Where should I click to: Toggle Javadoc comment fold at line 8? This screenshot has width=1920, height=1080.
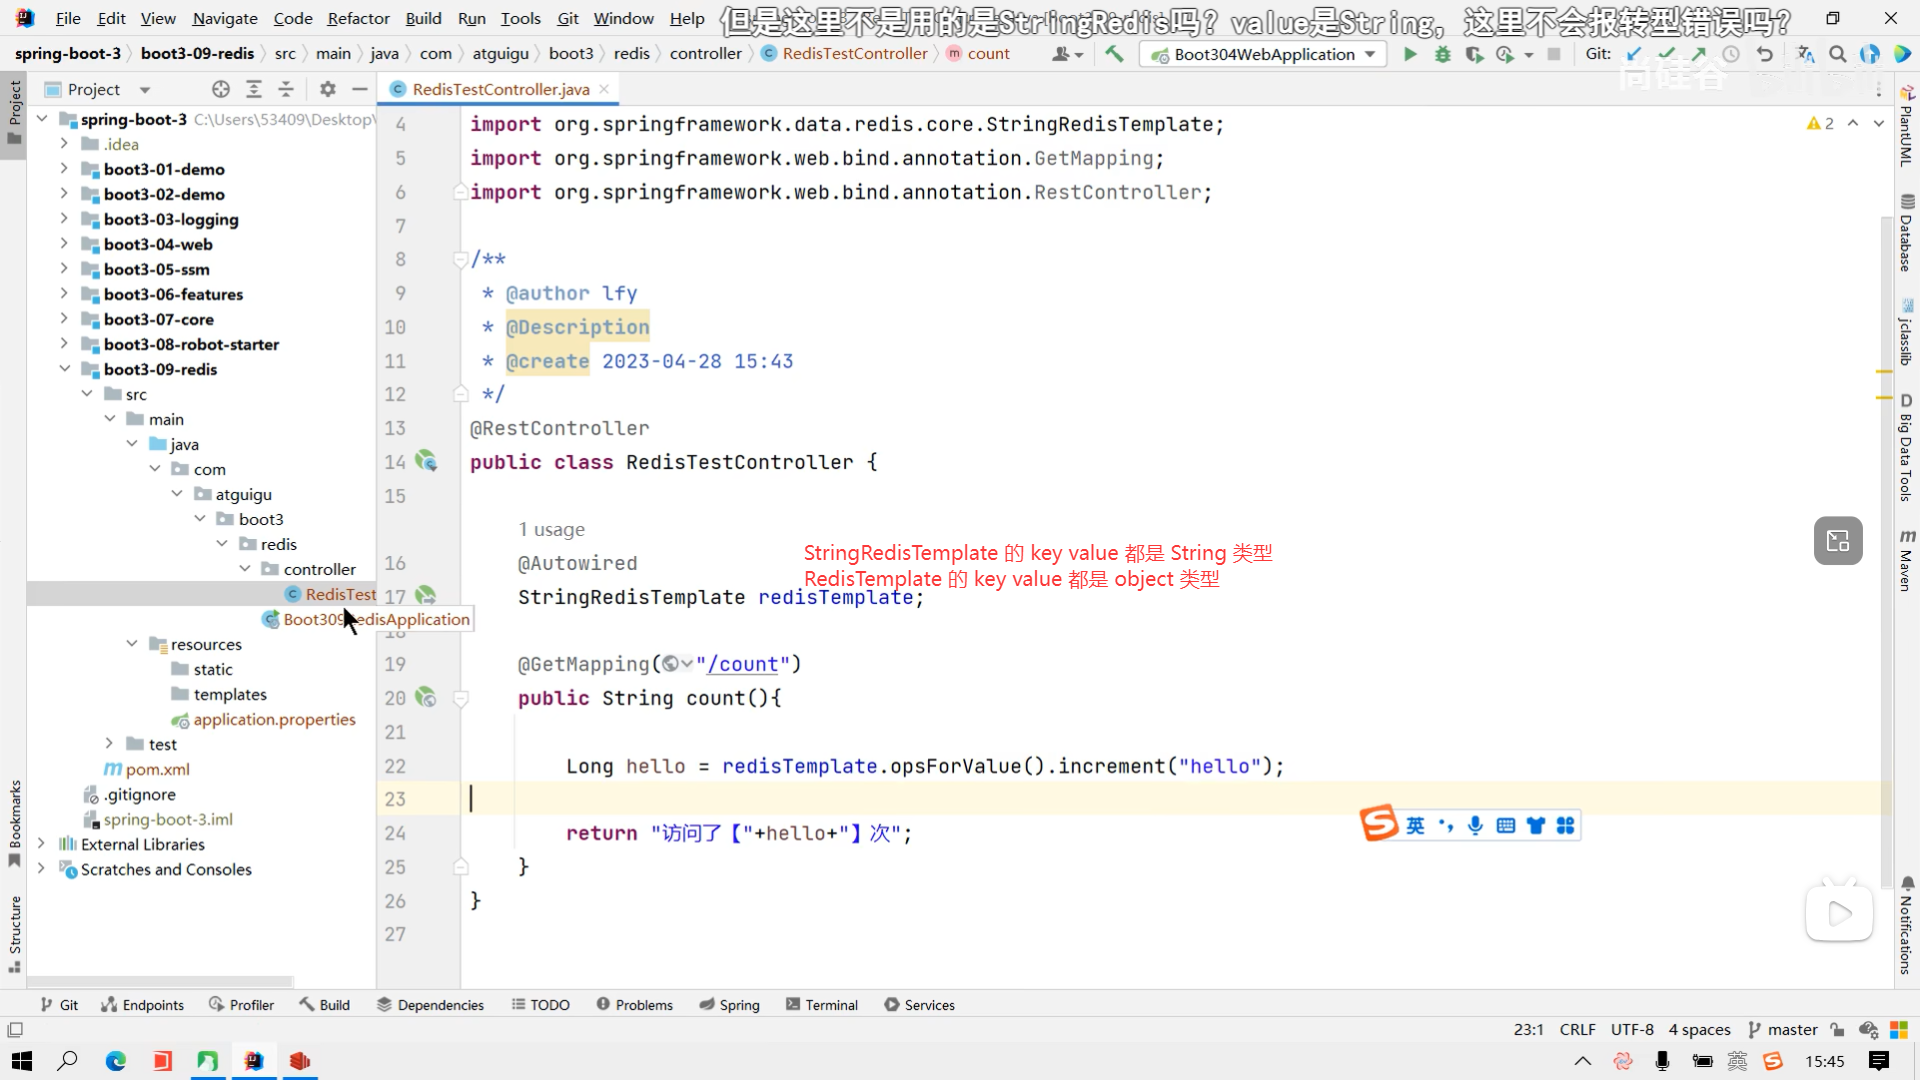tap(460, 260)
